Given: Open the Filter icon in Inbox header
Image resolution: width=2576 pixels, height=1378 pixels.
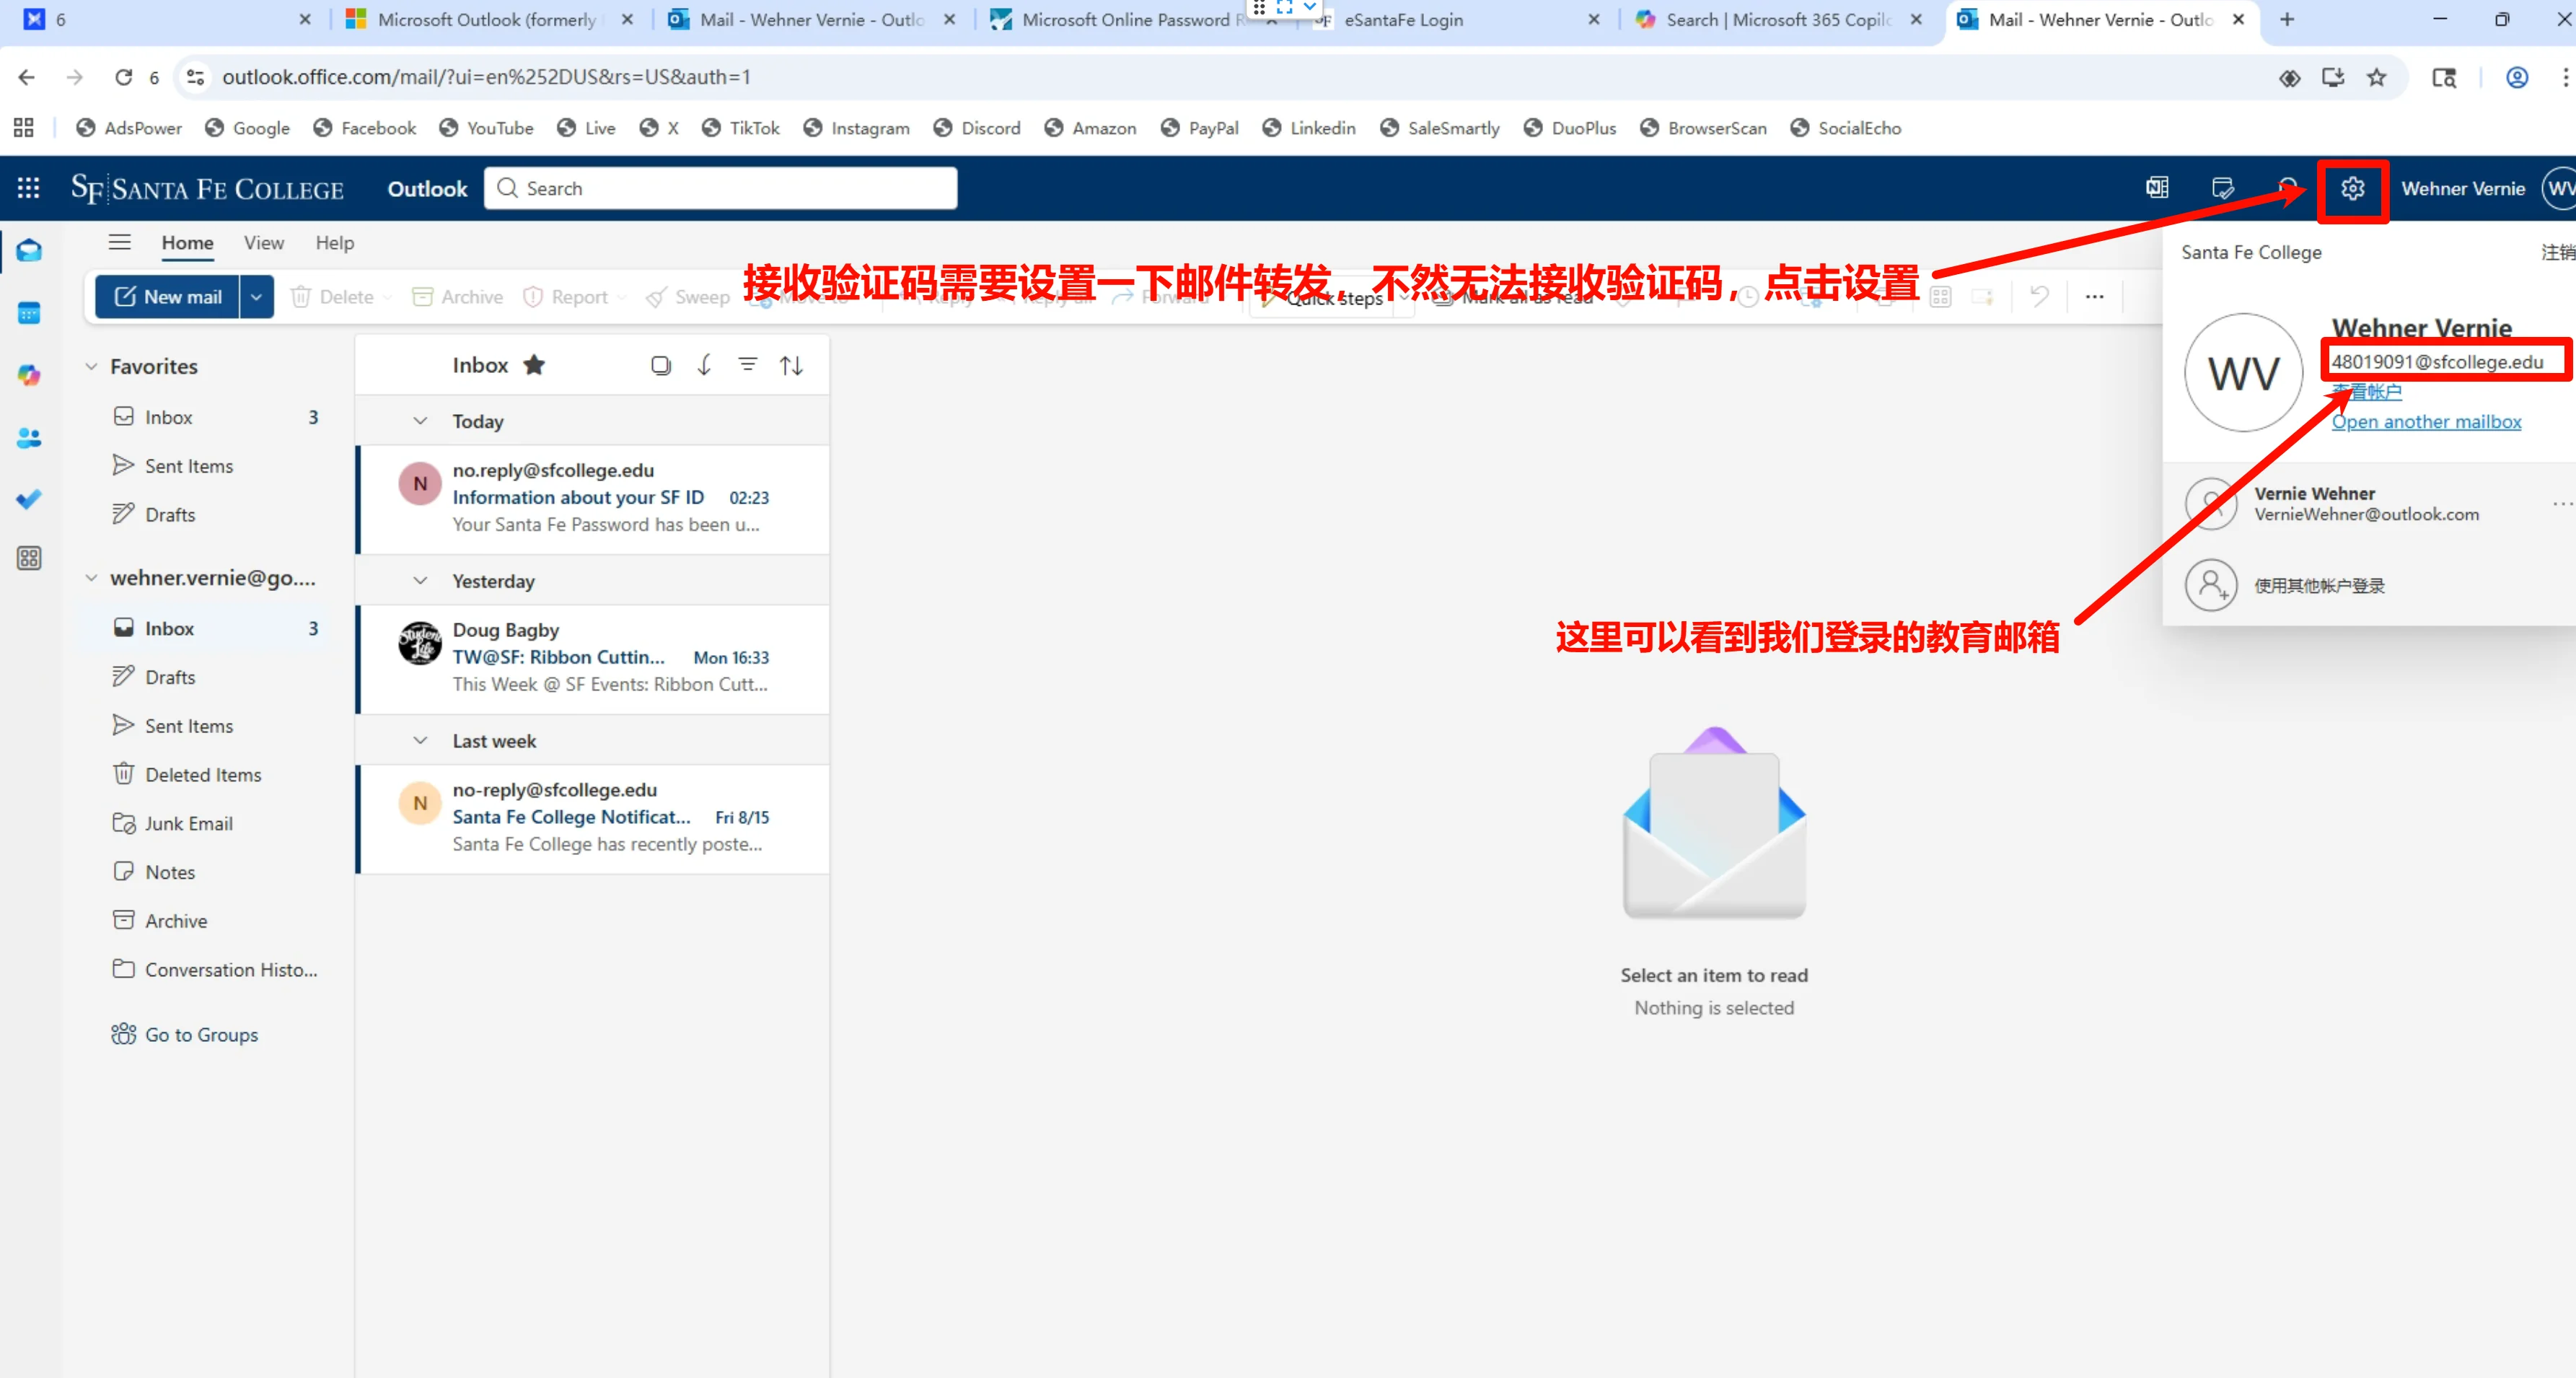Looking at the screenshot, I should [x=747, y=365].
